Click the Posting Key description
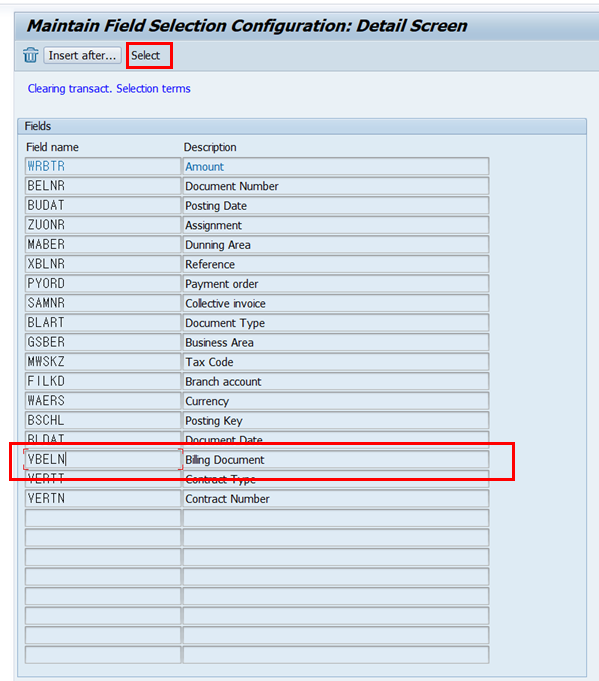 (336, 420)
